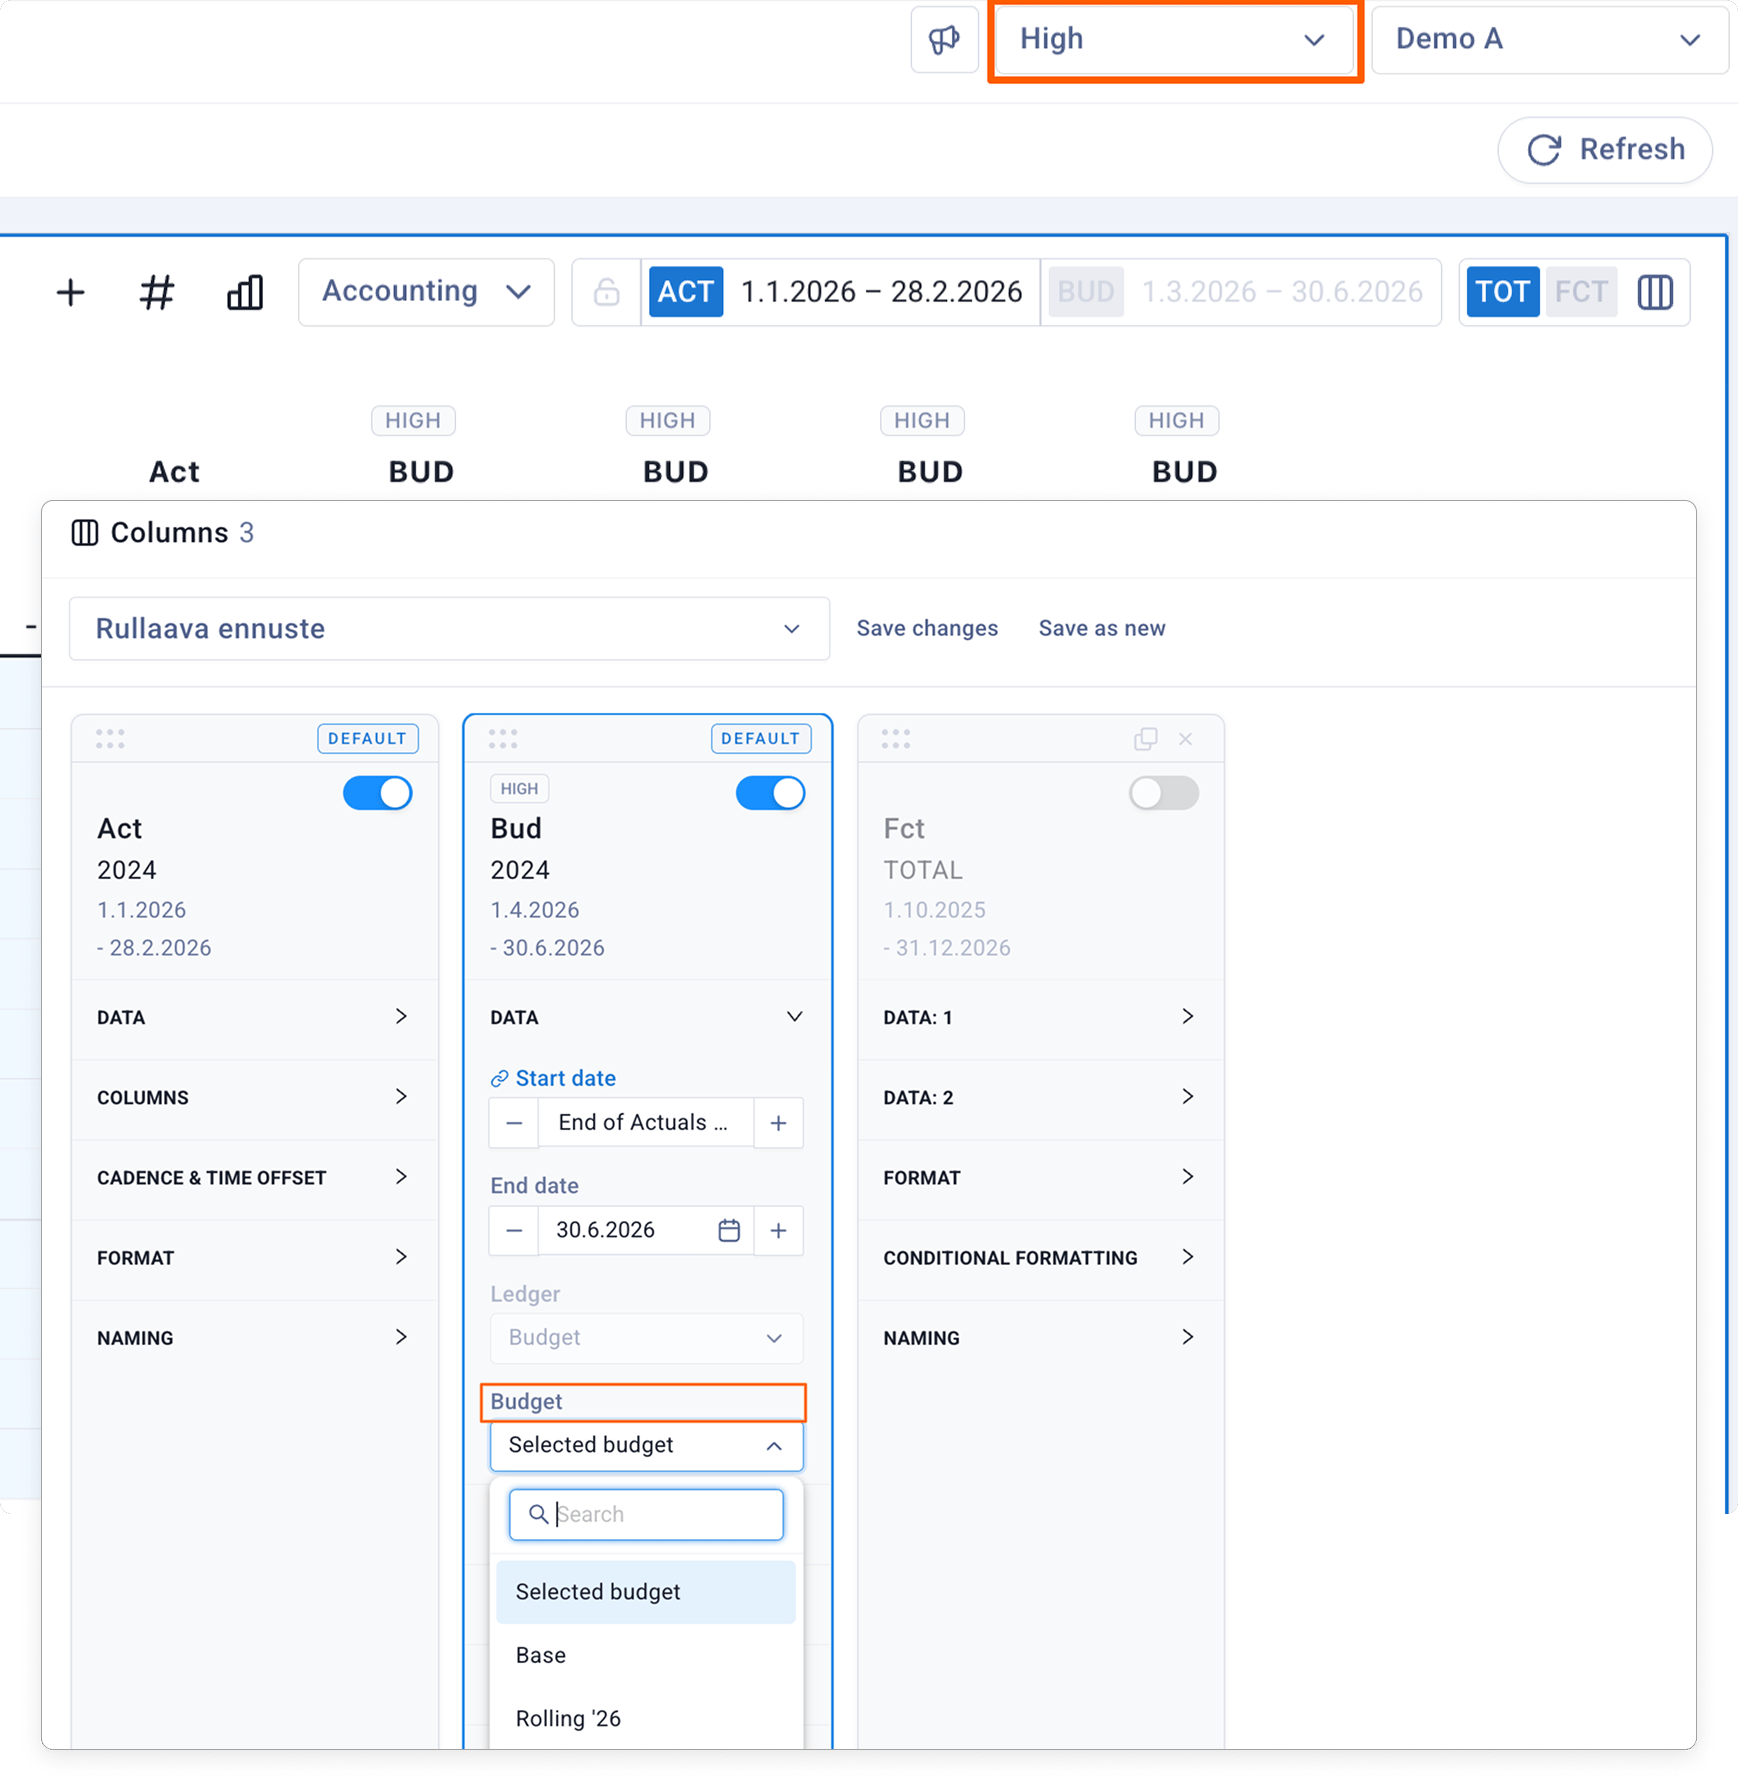1738x1780 pixels.
Task: Click the Refresh button
Action: pyautogui.click(x=1605, y=150)
